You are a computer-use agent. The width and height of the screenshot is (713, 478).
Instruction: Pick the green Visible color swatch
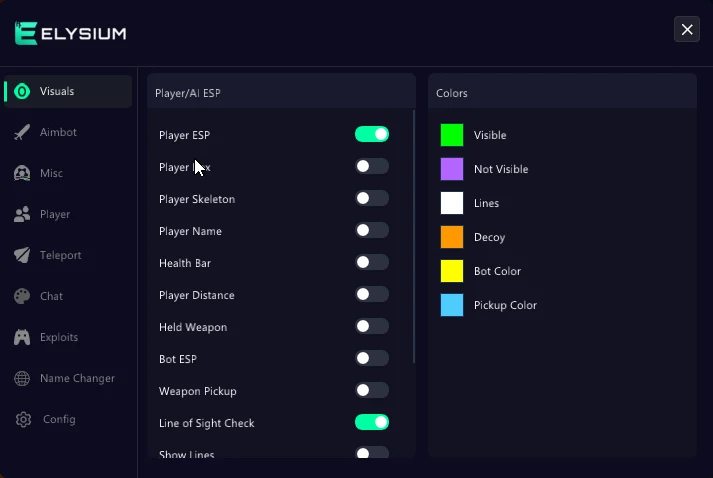tap(452, 135)
